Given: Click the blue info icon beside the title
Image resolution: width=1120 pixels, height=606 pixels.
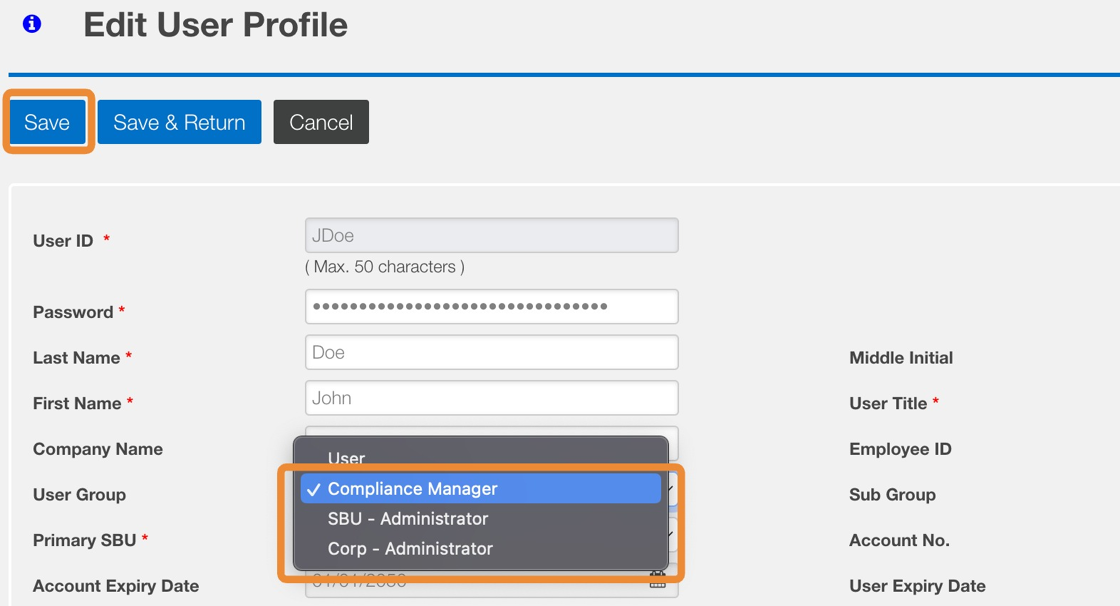Looking at the screenshot, I should coord(32,24).
